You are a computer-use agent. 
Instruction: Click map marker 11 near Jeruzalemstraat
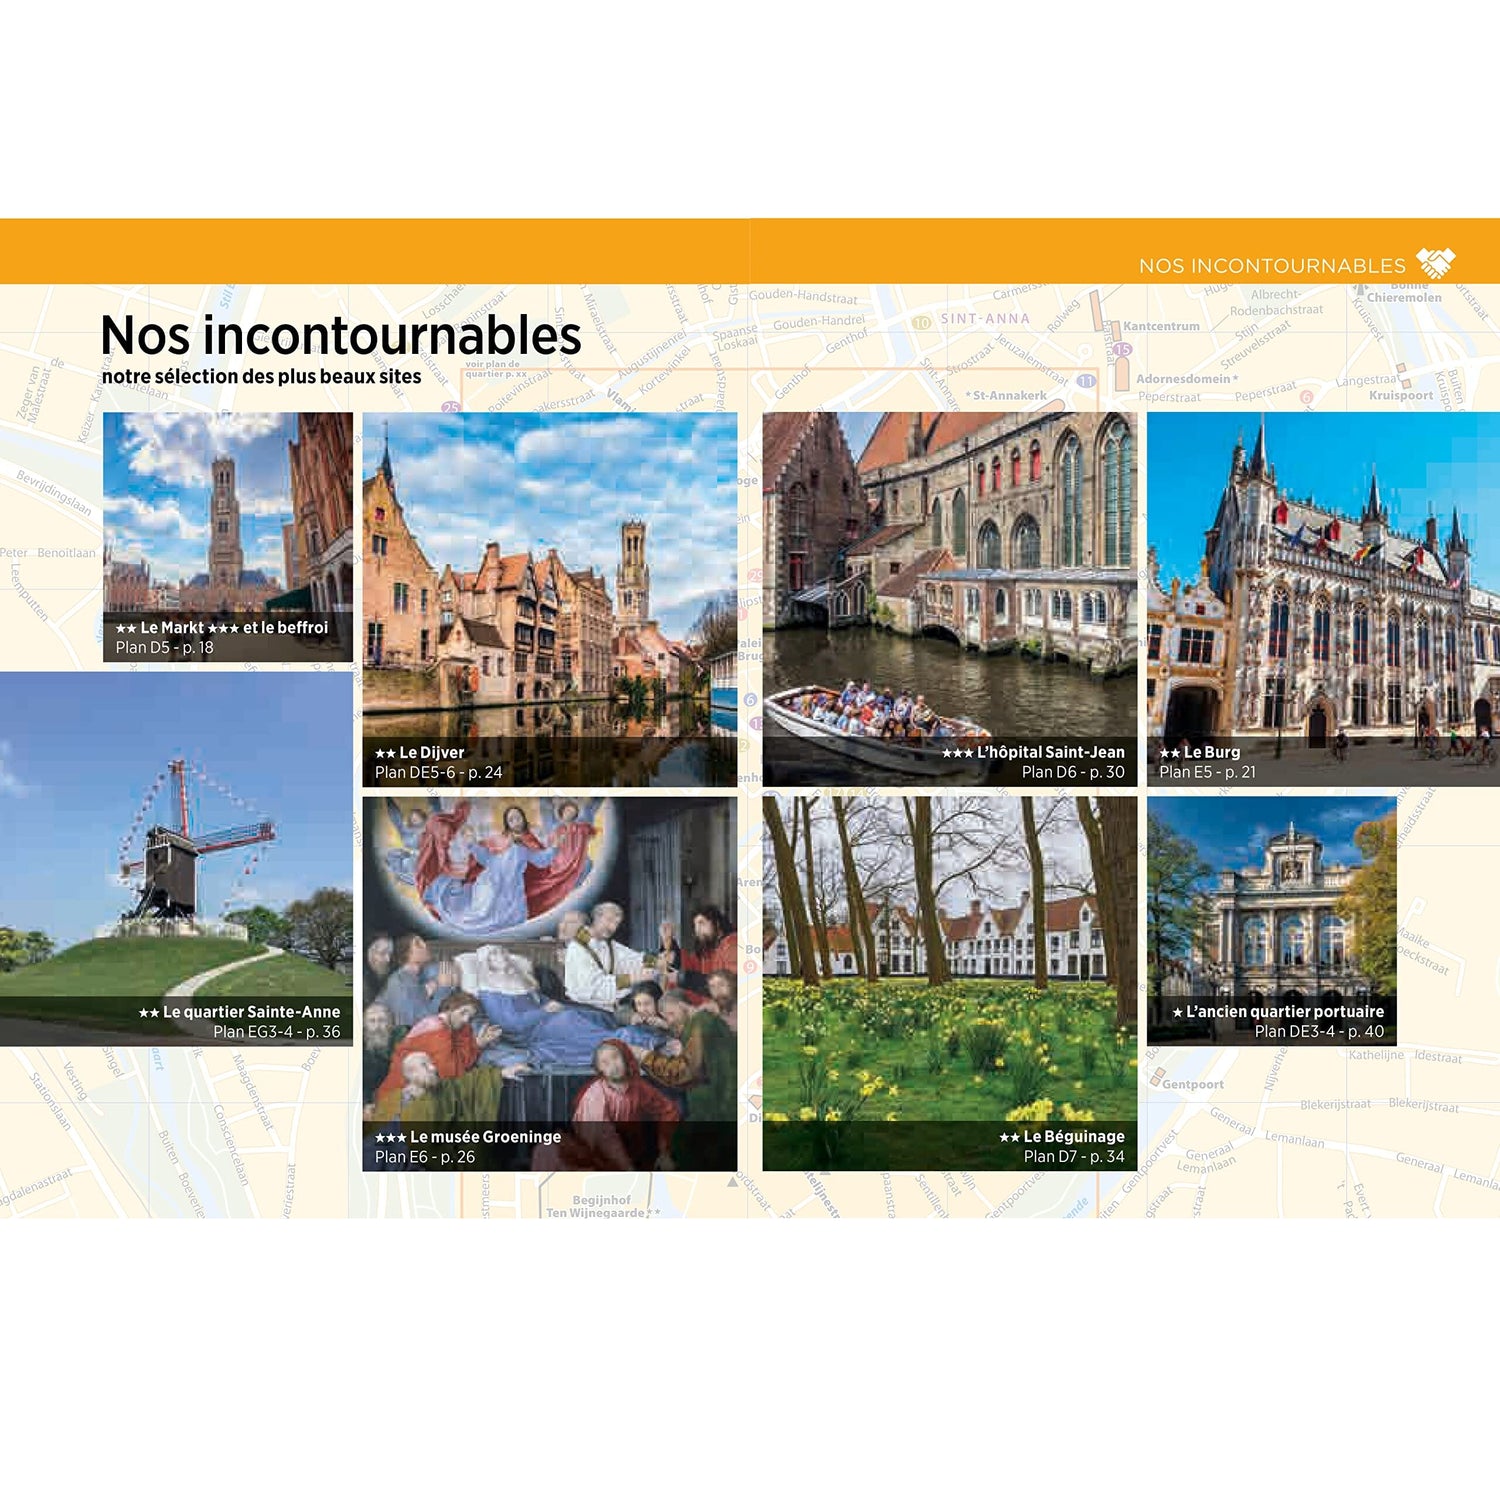[1085, 381]
